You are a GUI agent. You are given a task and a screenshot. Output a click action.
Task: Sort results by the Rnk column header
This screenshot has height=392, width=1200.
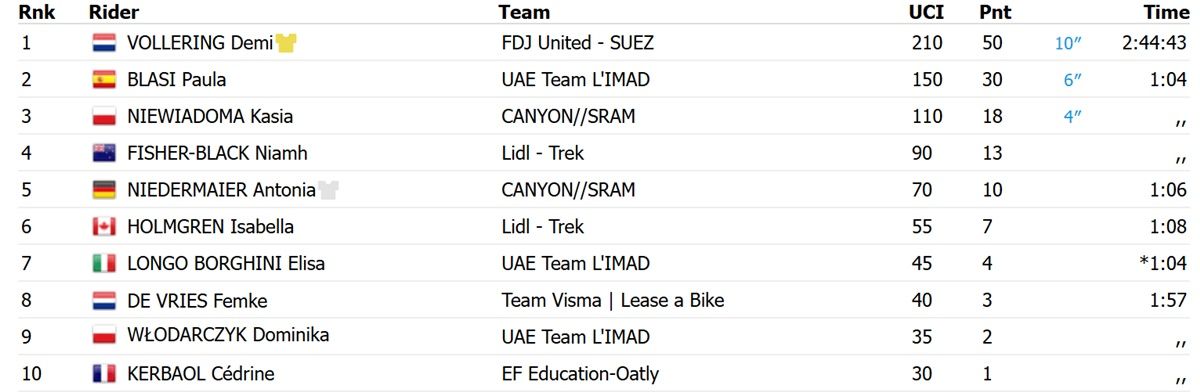pos(37,12)
